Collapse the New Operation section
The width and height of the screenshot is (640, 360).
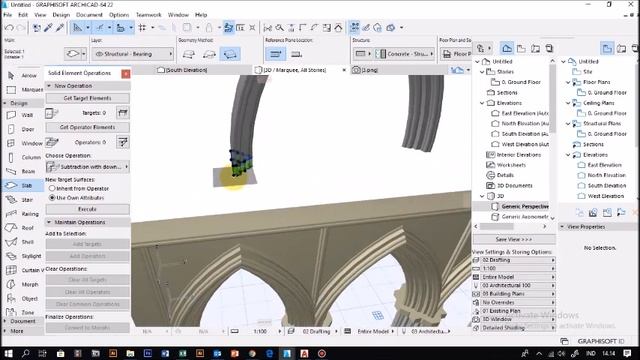pyautogui.click(x=49, y=86)
